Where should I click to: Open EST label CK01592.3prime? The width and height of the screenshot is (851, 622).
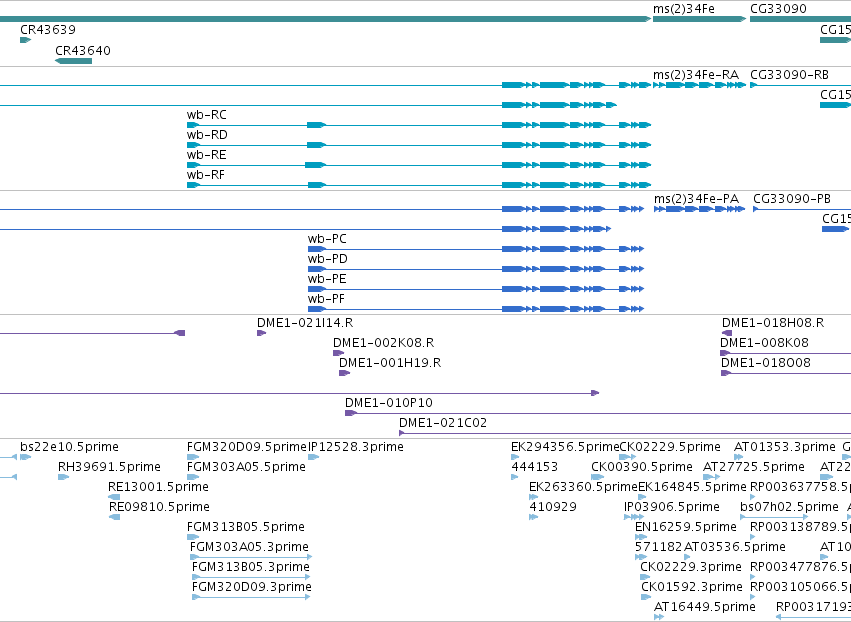tap(692, 587)
